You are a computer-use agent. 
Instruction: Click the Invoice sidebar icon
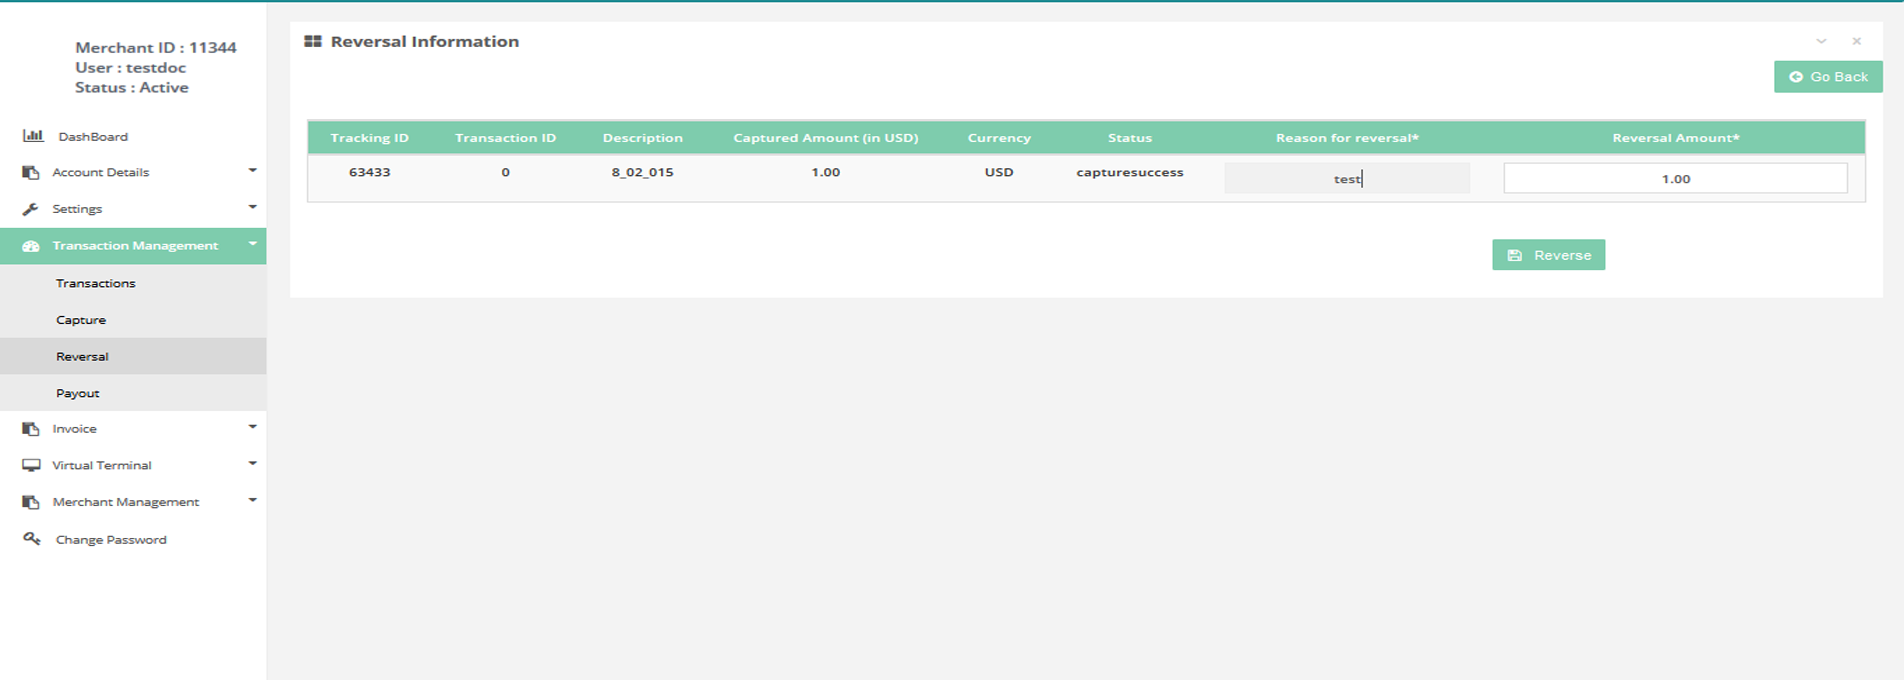coord(31,428)
